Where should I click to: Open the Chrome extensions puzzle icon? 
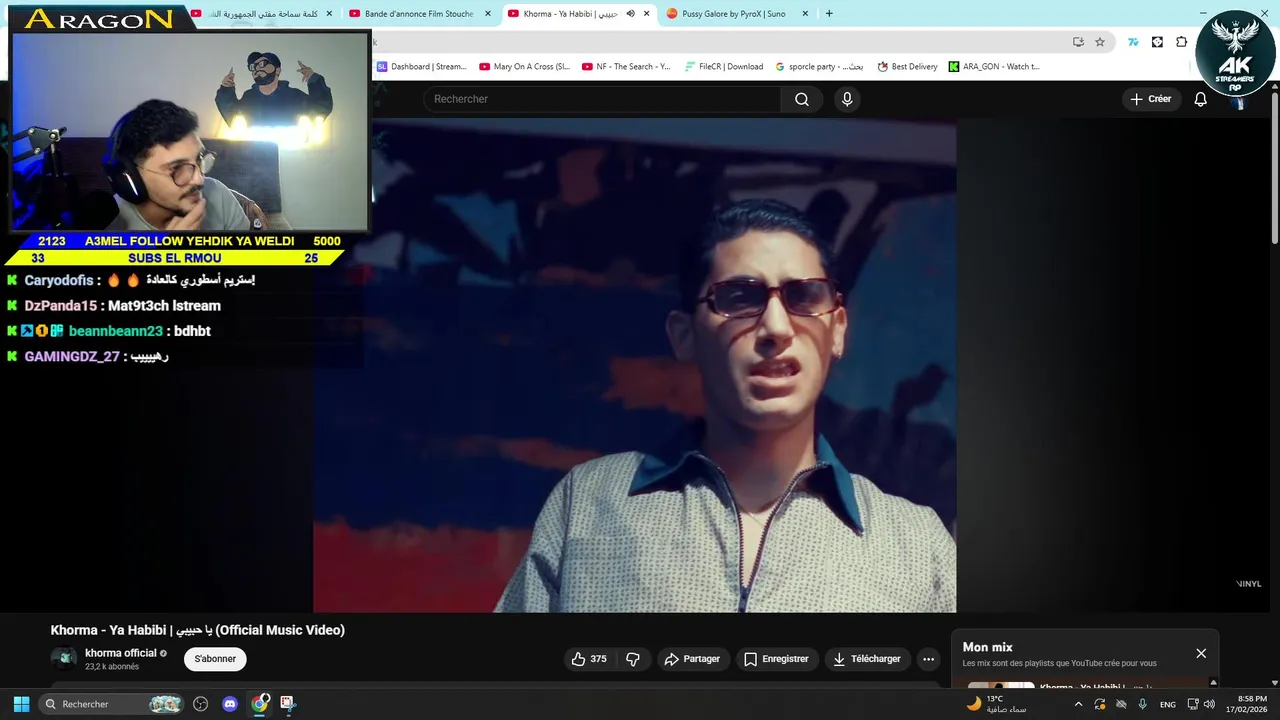tap(1182, 42)
